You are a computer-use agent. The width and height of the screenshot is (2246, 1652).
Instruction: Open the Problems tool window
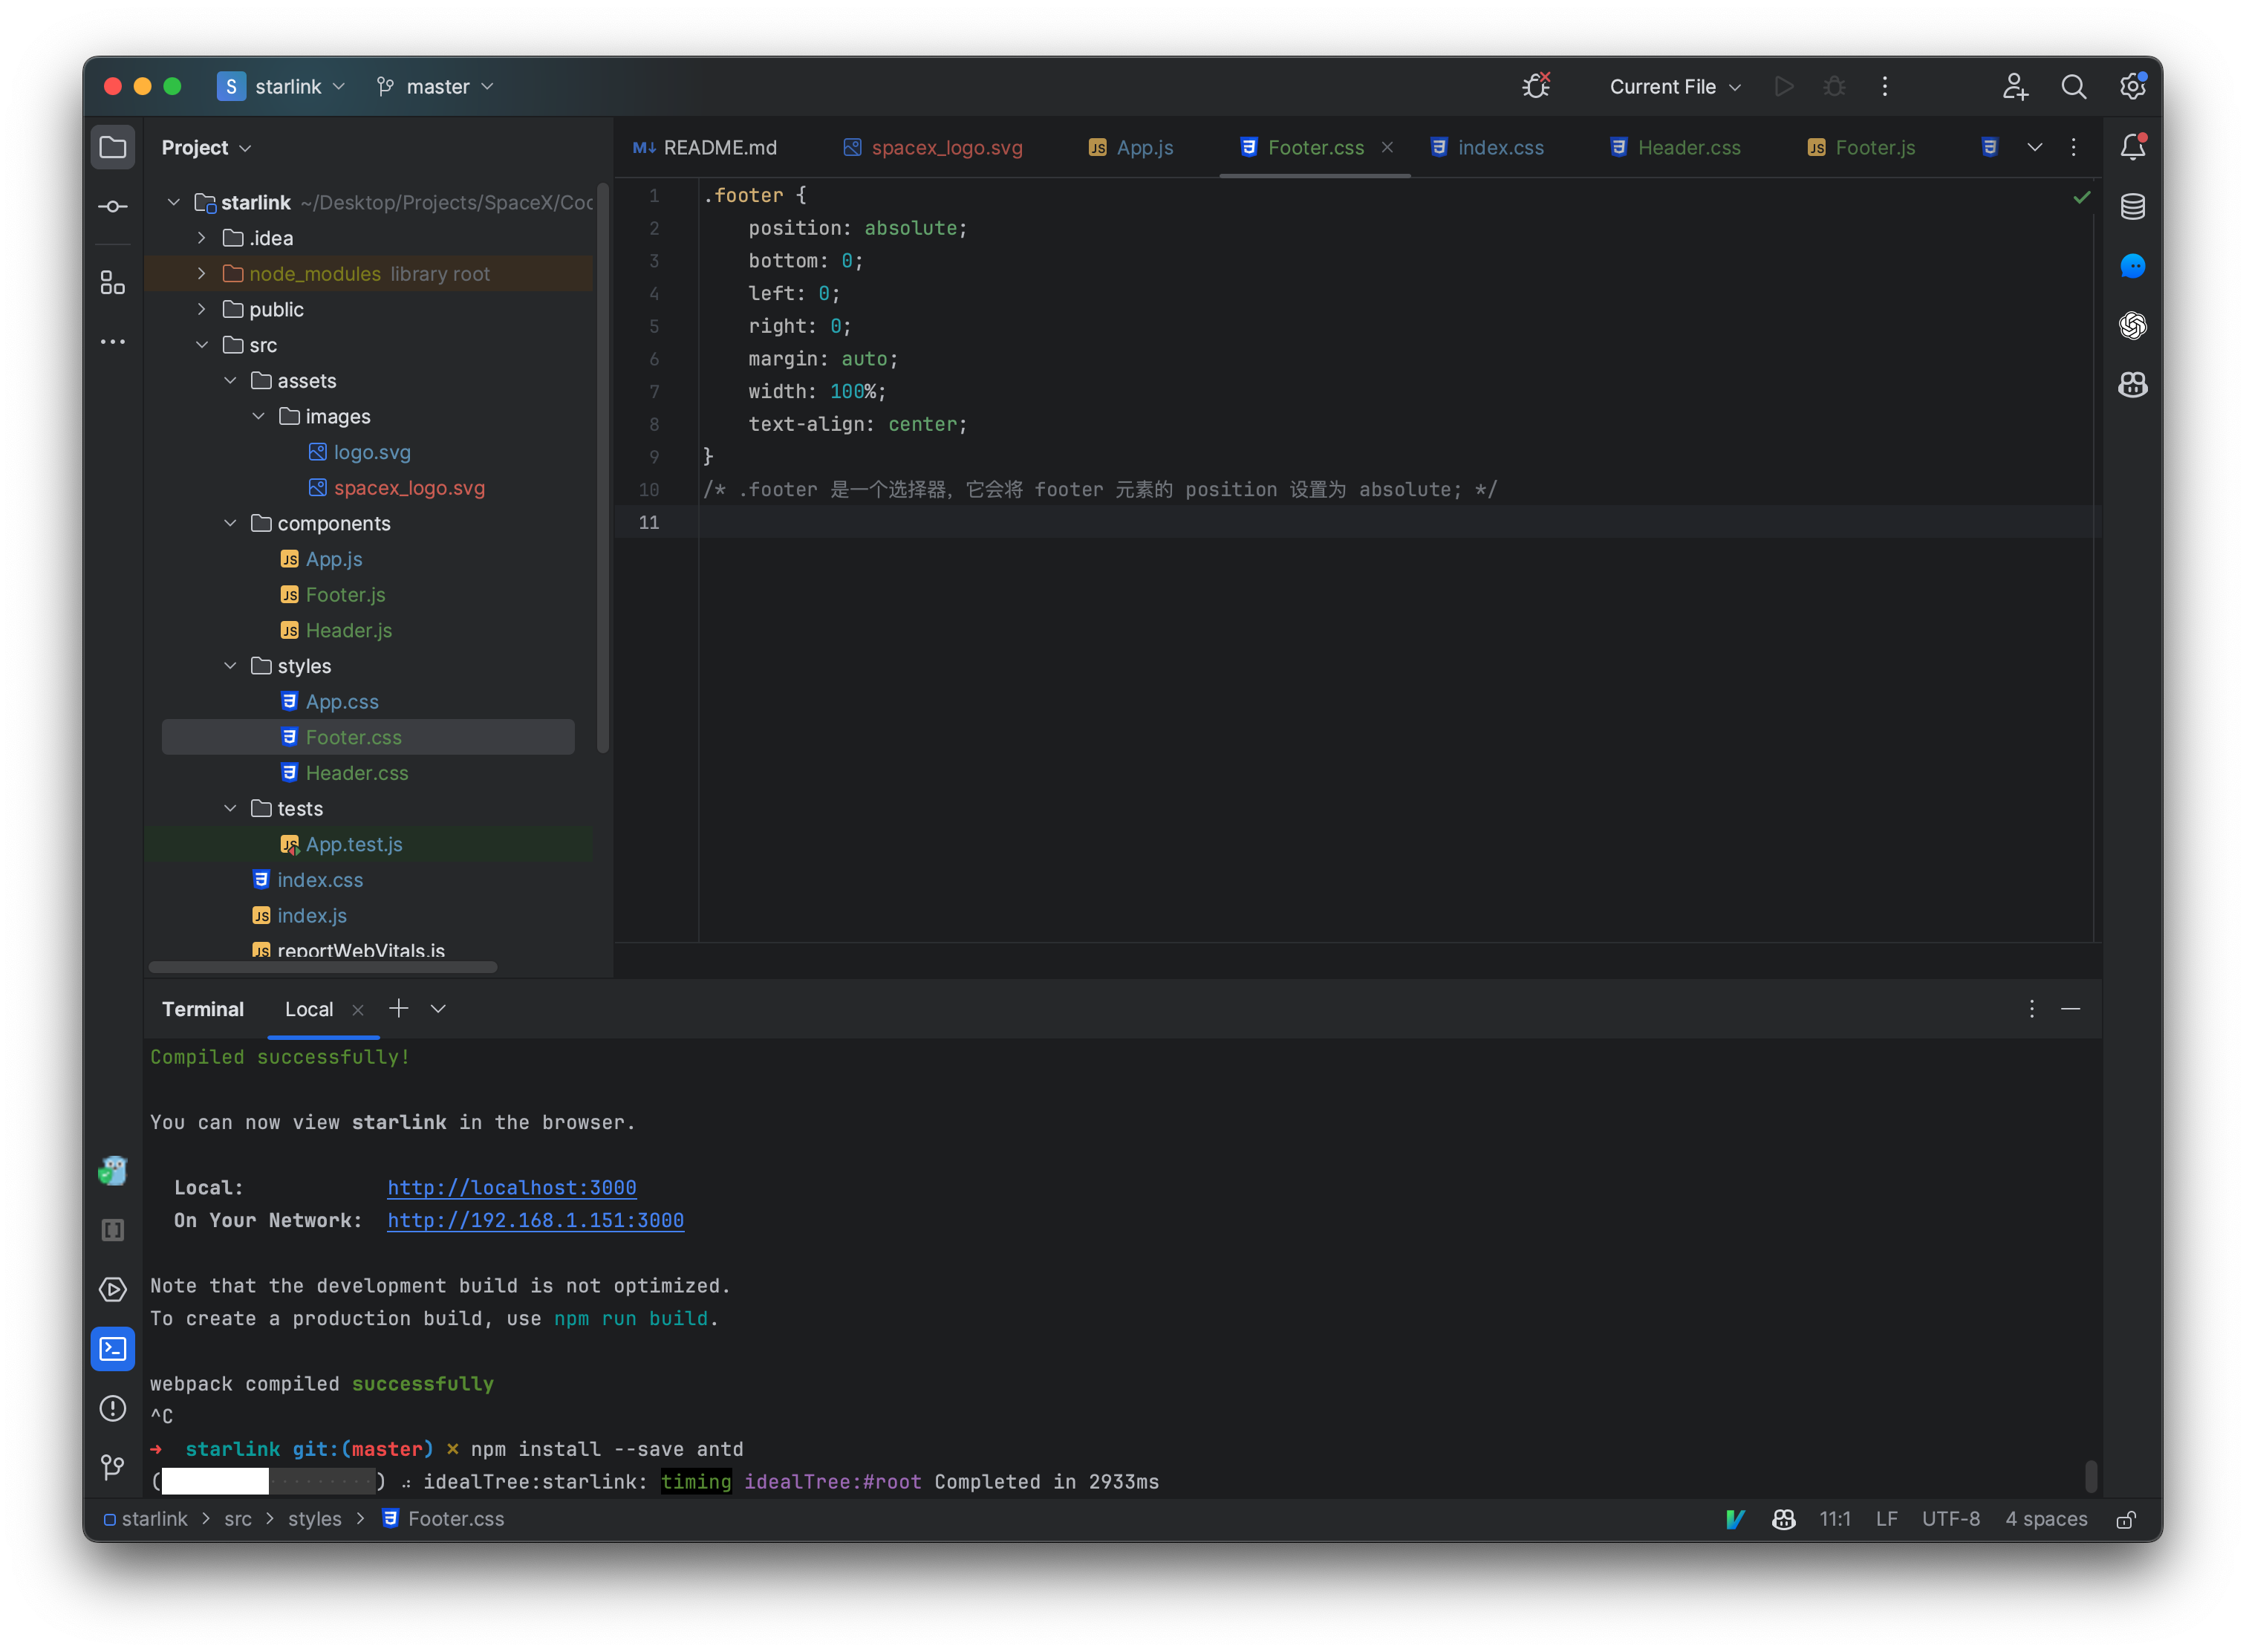[x=112, y=1408]
